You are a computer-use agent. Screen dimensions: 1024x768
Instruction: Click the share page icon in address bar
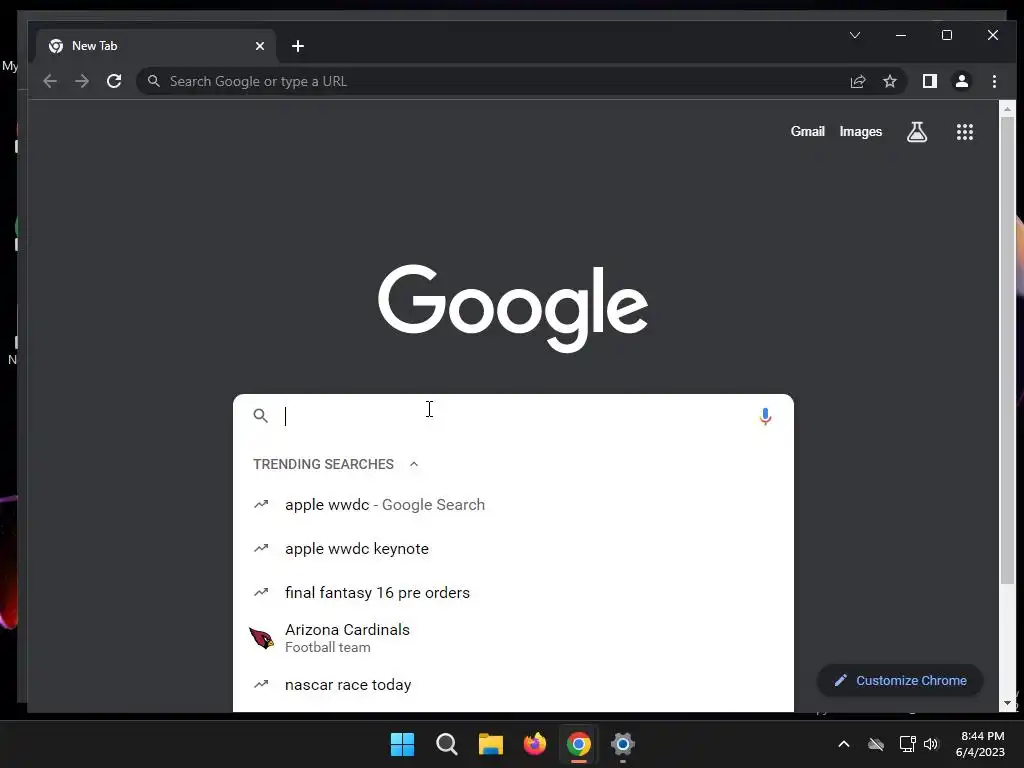857,82
